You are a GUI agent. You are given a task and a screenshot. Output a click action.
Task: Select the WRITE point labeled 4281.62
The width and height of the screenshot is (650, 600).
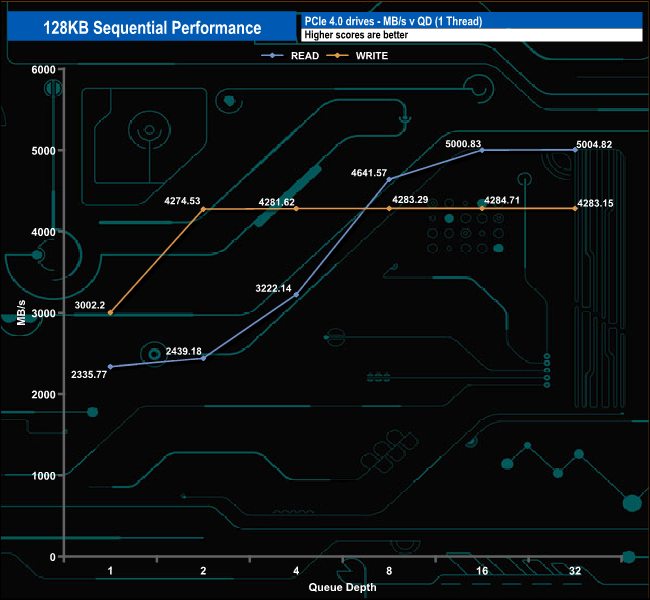click(x=296, y=209)
